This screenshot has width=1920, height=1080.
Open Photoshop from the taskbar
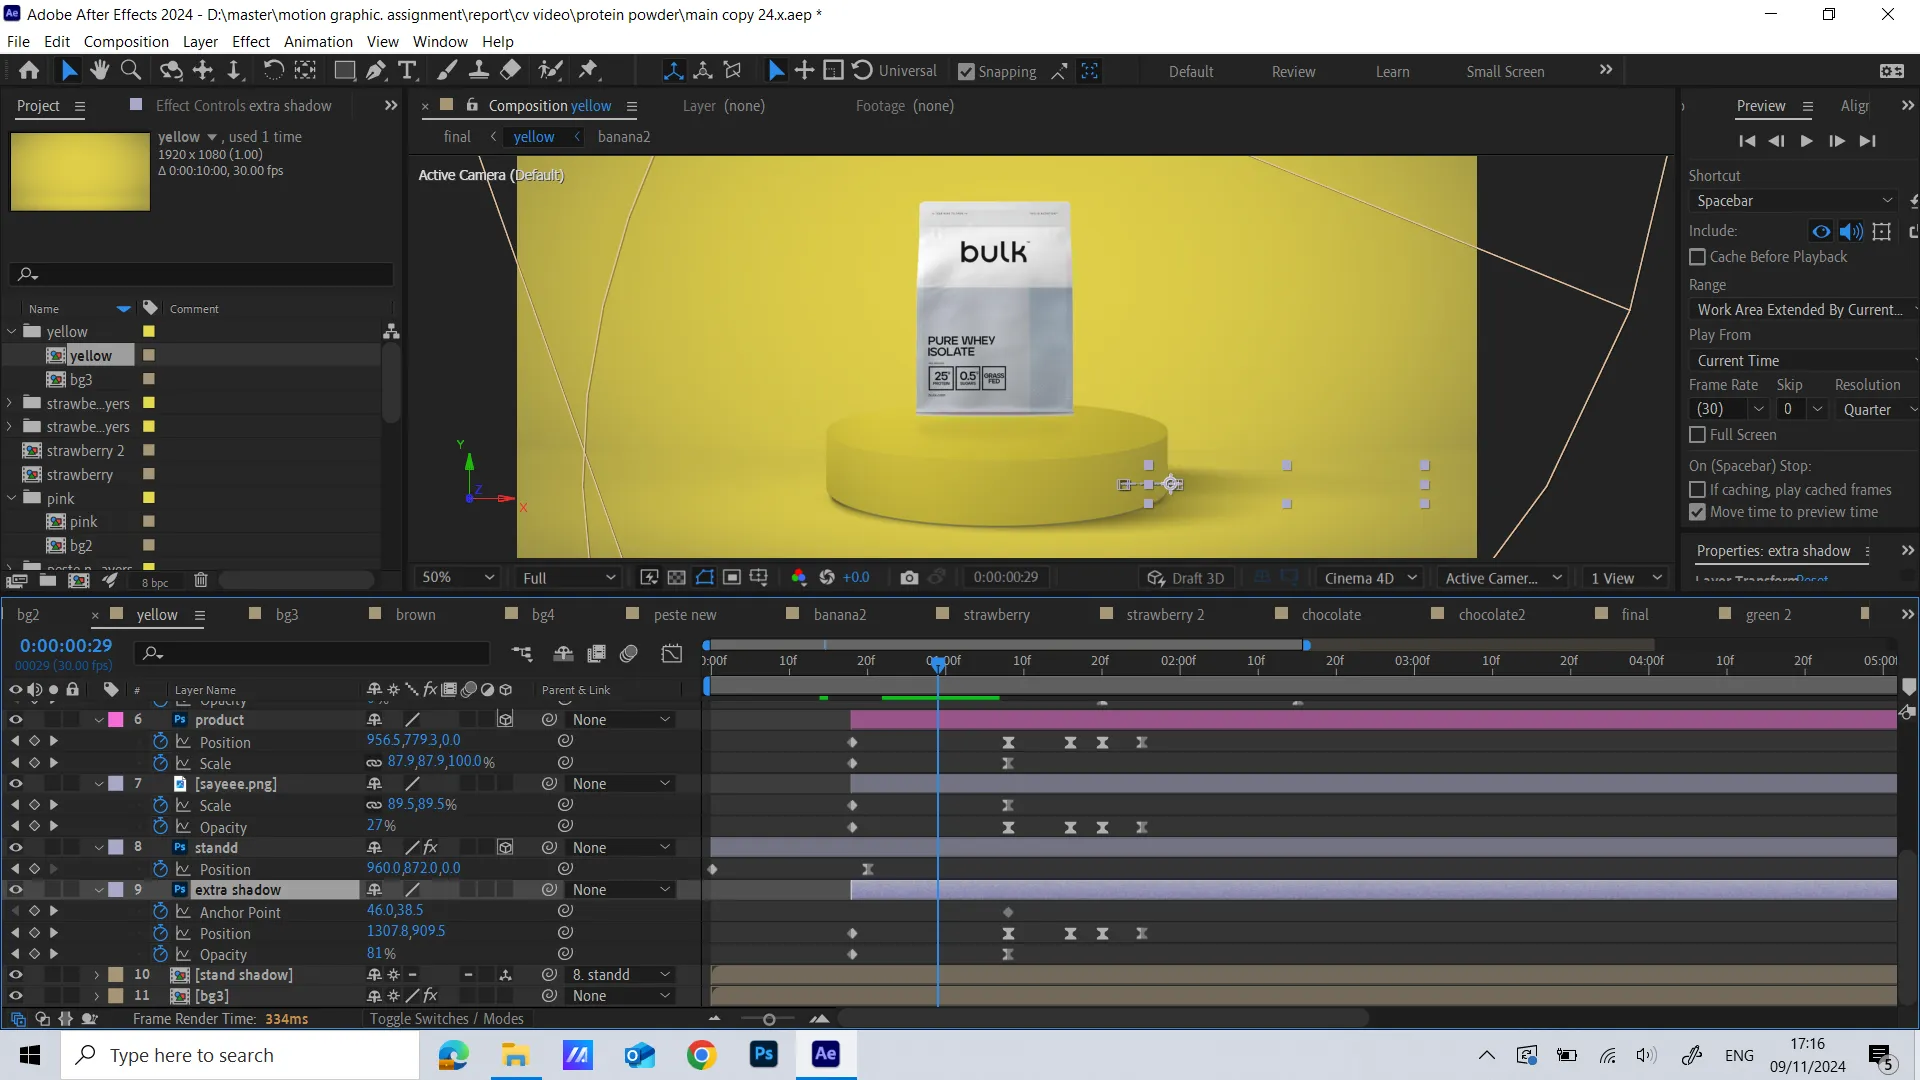(x=764, y=1054)
